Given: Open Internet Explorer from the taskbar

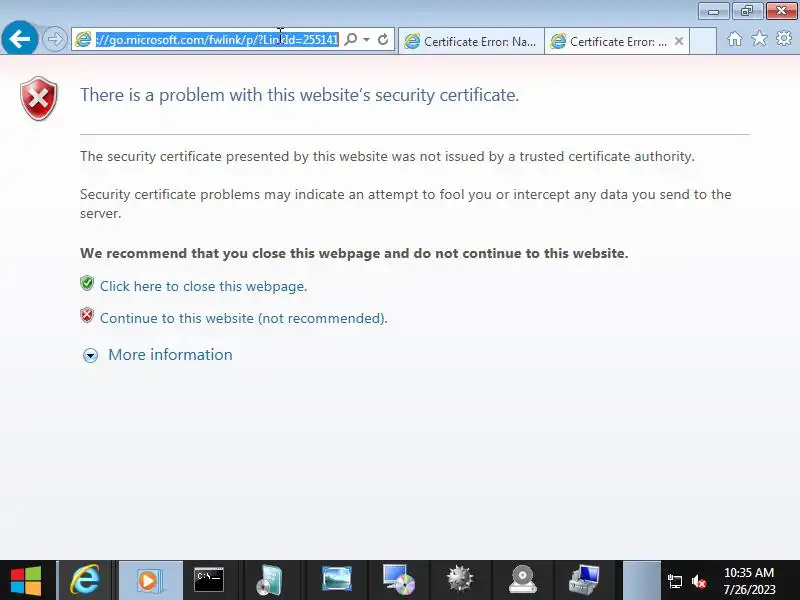Looking at the screenshot, I should point(85,581).
